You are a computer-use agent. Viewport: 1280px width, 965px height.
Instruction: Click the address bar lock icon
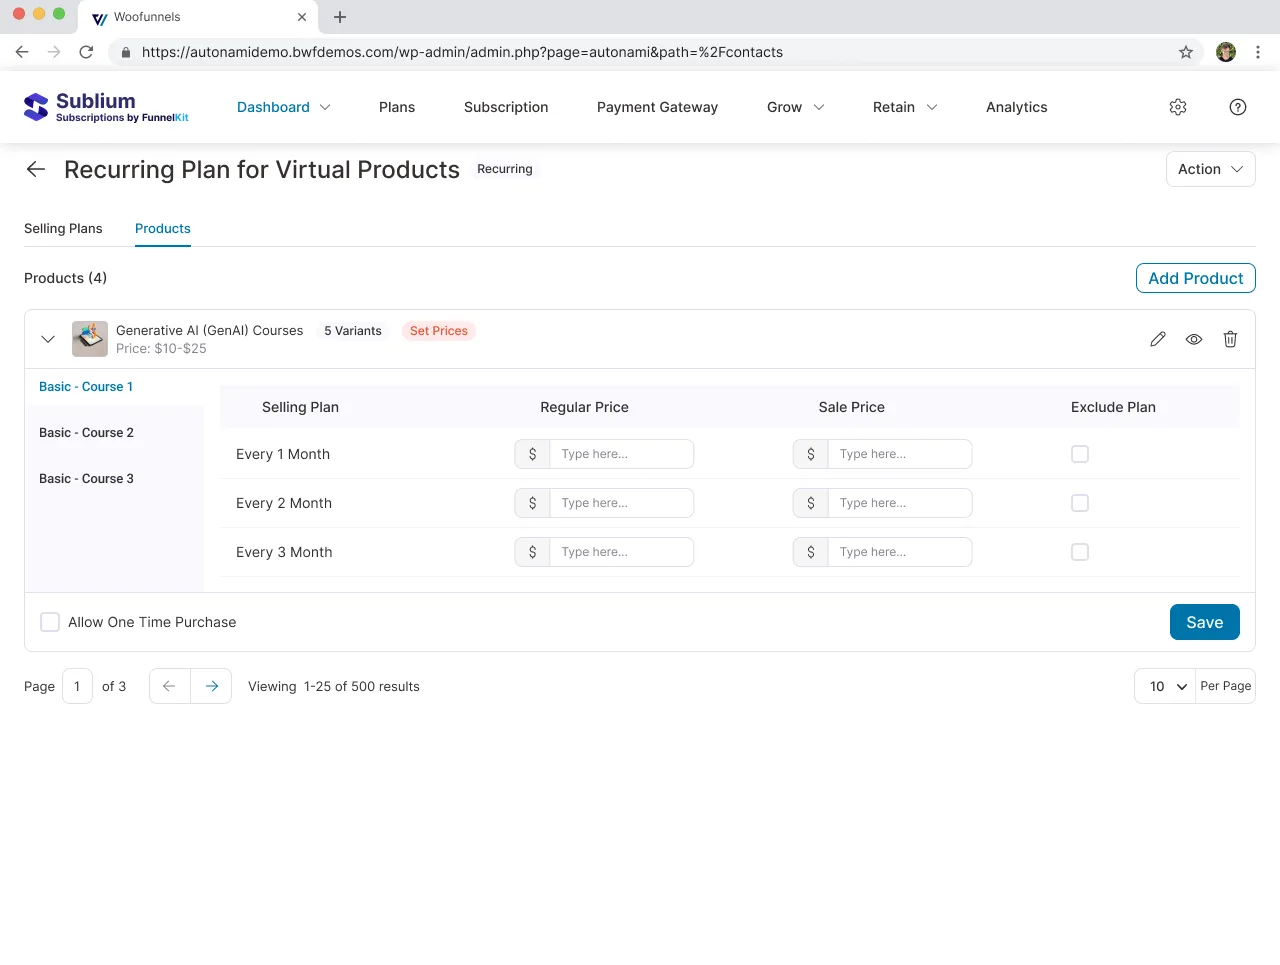[125, 52]
